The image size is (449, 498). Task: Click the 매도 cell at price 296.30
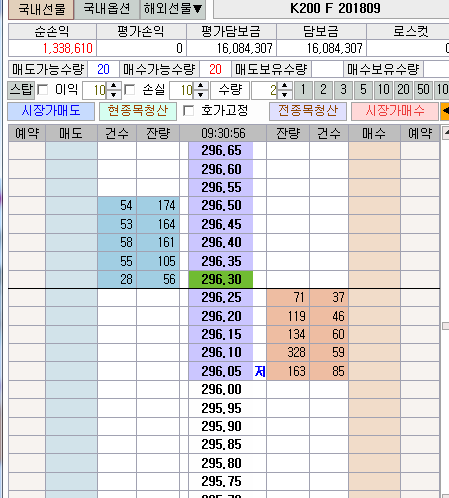pyautogui.click(x=71, y=279)
